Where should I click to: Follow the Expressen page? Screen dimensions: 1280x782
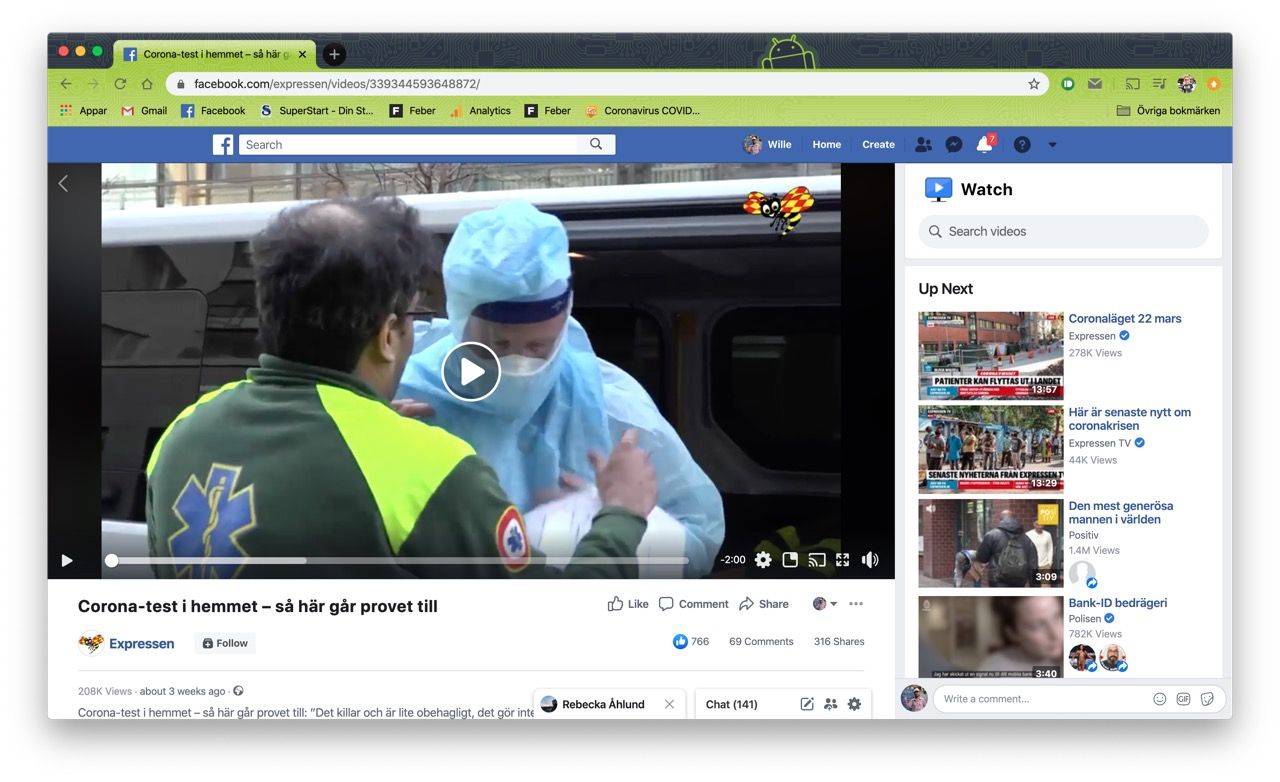(x=224, y=642)
